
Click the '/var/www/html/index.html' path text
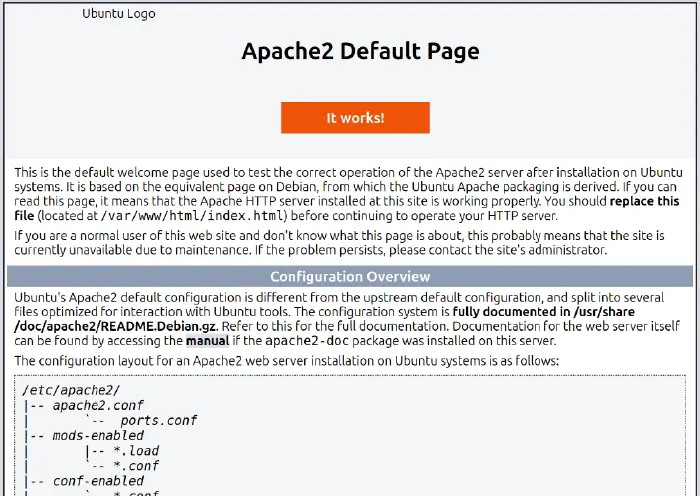coord(192,216)
